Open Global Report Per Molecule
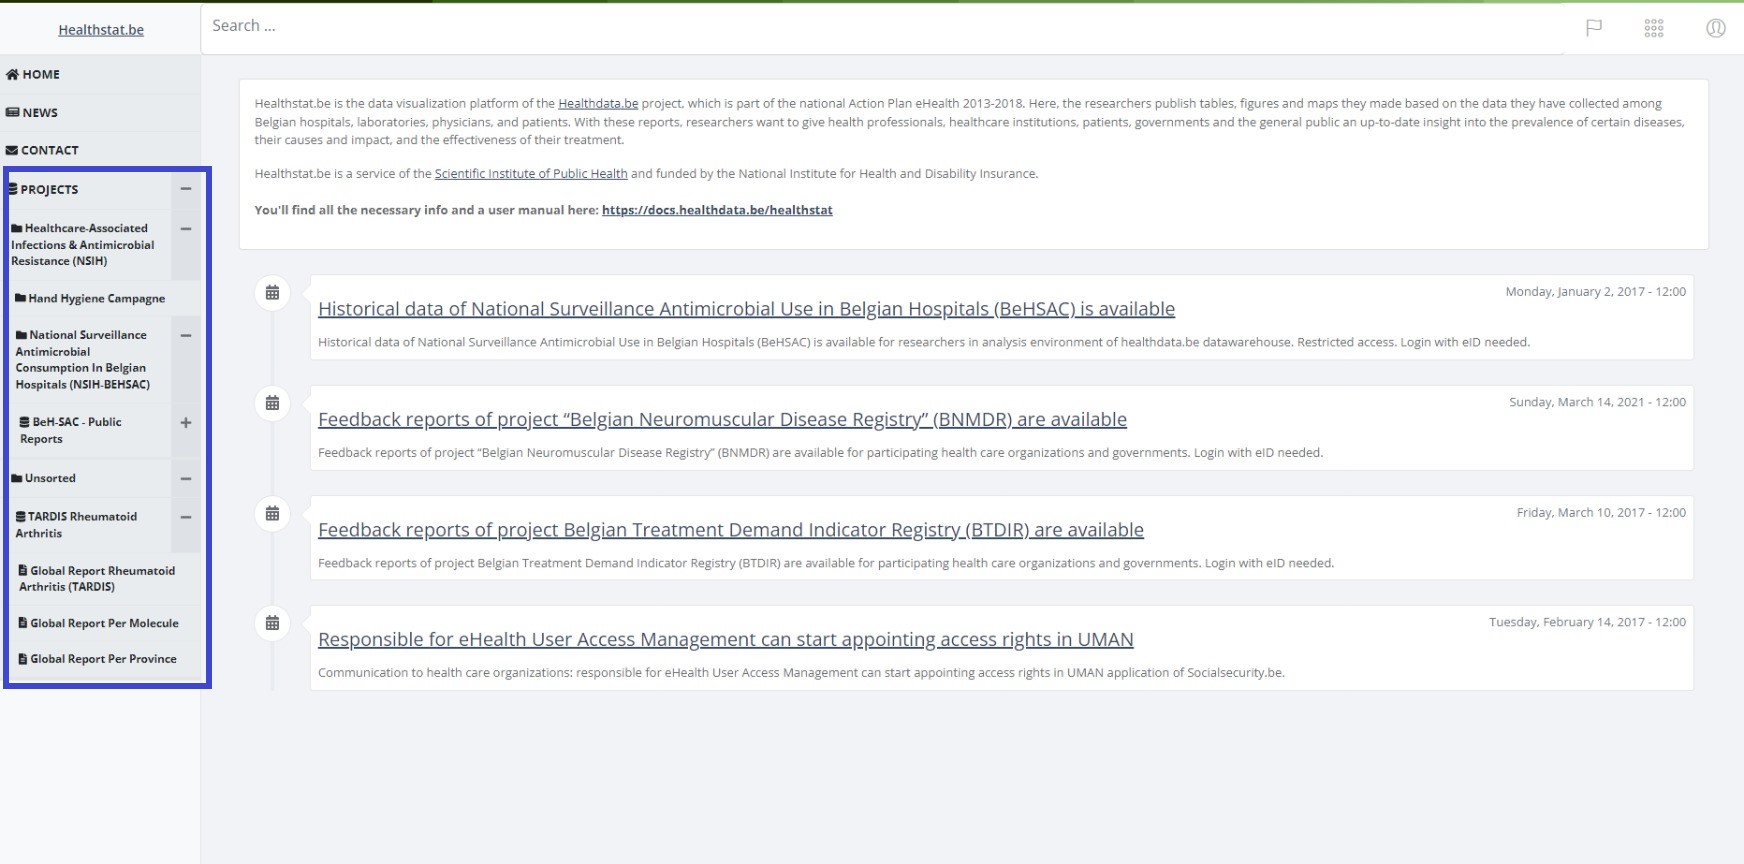This screenshot has height=864, width=1744. click(x=104, y=623)
